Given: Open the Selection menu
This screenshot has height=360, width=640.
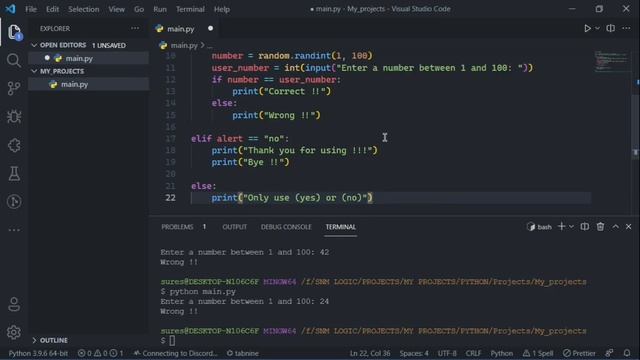Looking at the screenshot, I should 84,9.
